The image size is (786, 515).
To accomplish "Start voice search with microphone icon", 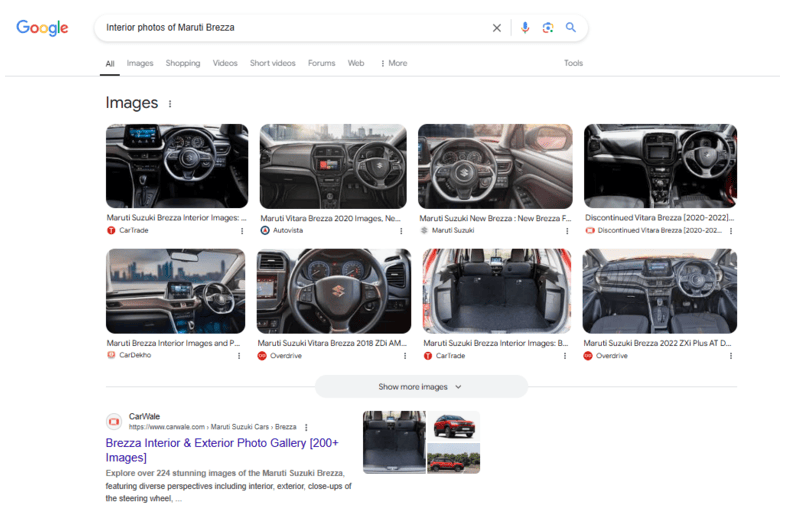I will tap(525, 28).
